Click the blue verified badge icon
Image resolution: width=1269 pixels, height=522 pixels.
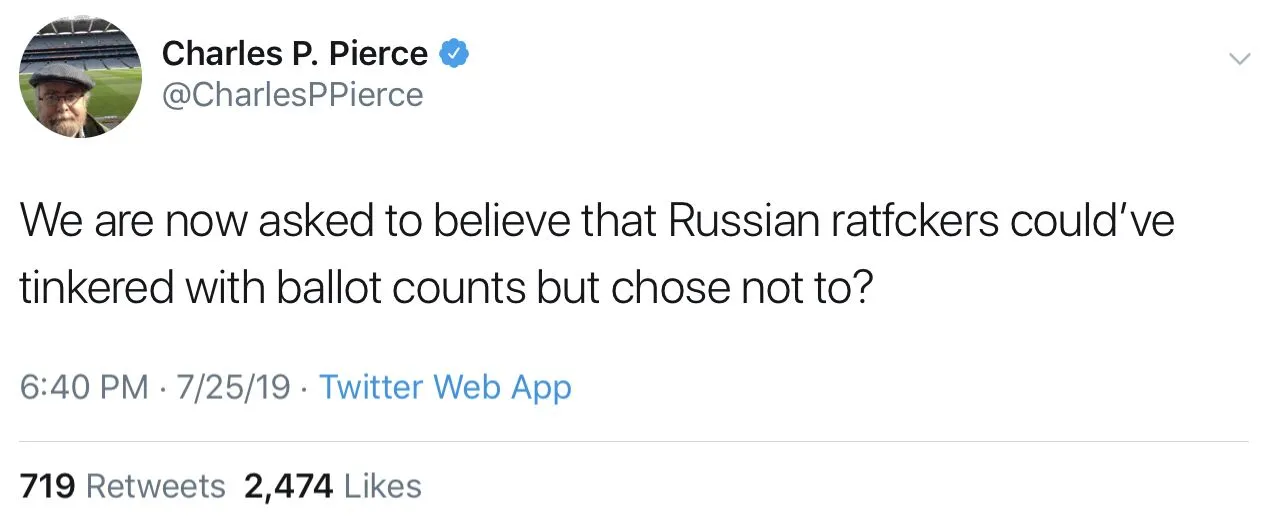(455, 54)
